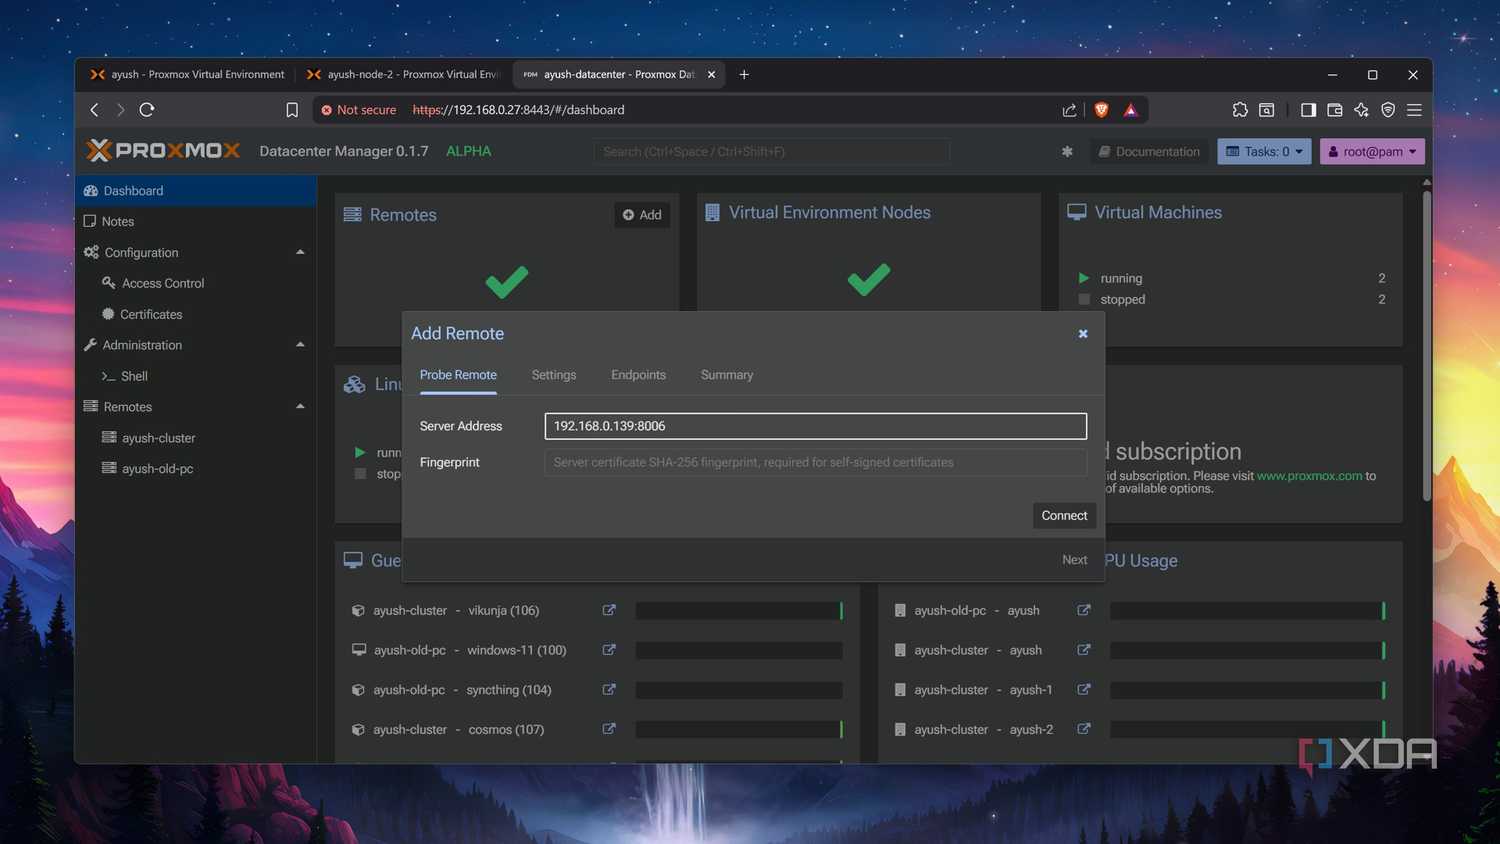Switch to ayush - Proxmox Virtual Environment tab
This screenshot has height=844, width=1500.
click(x=187, y=74)
